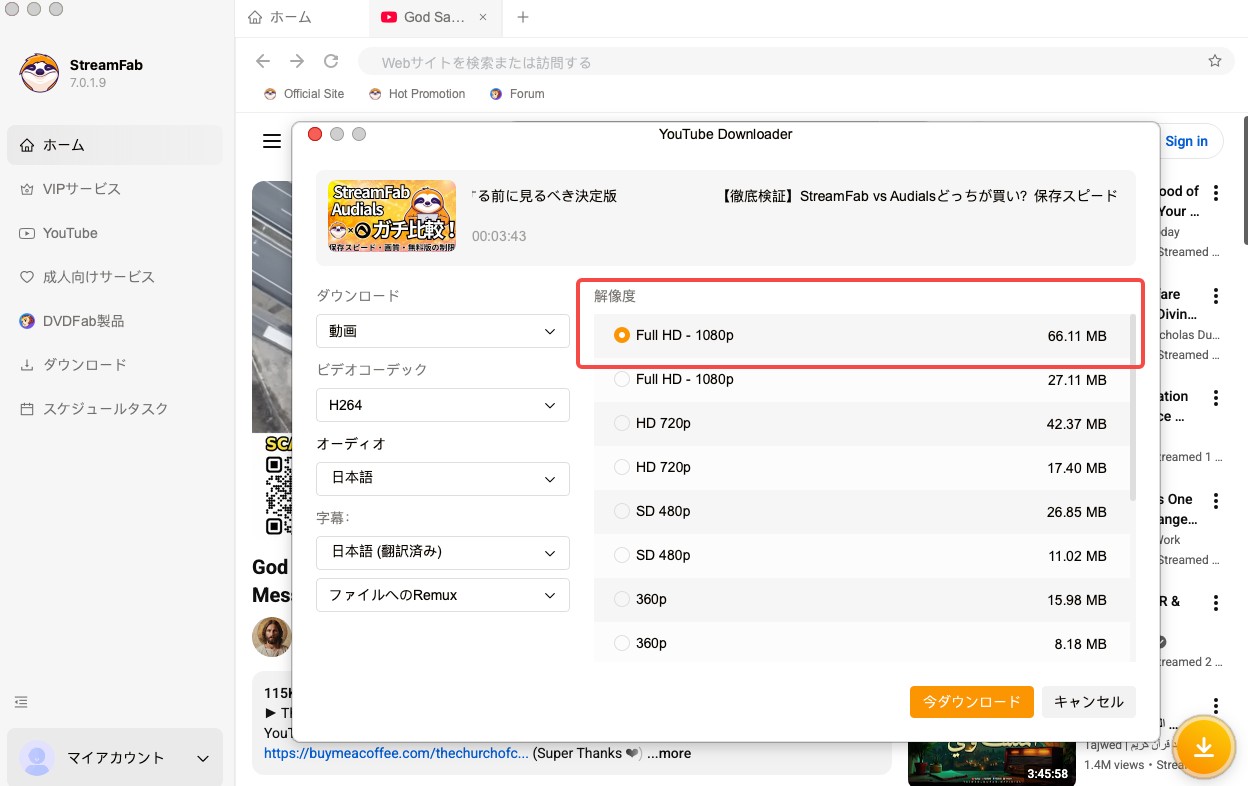Viewport: 1248px width, 786px height.
Task: Click the channel avatar below video title
Action: pos(271,637)
